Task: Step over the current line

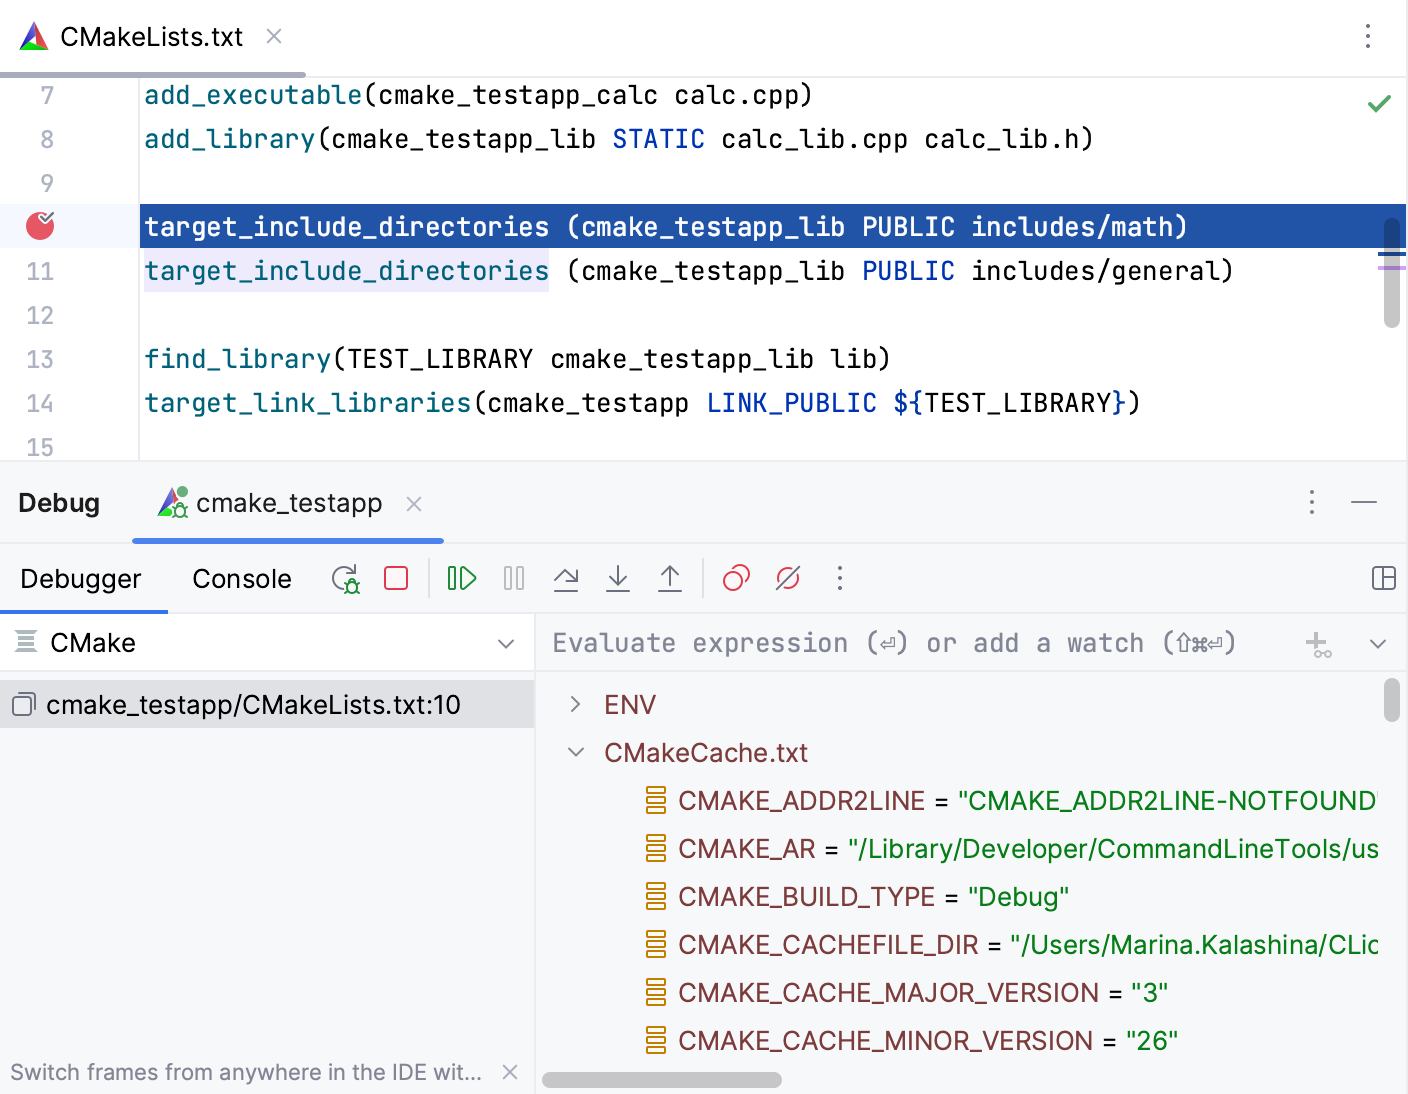Action: (x=566, y=578)
